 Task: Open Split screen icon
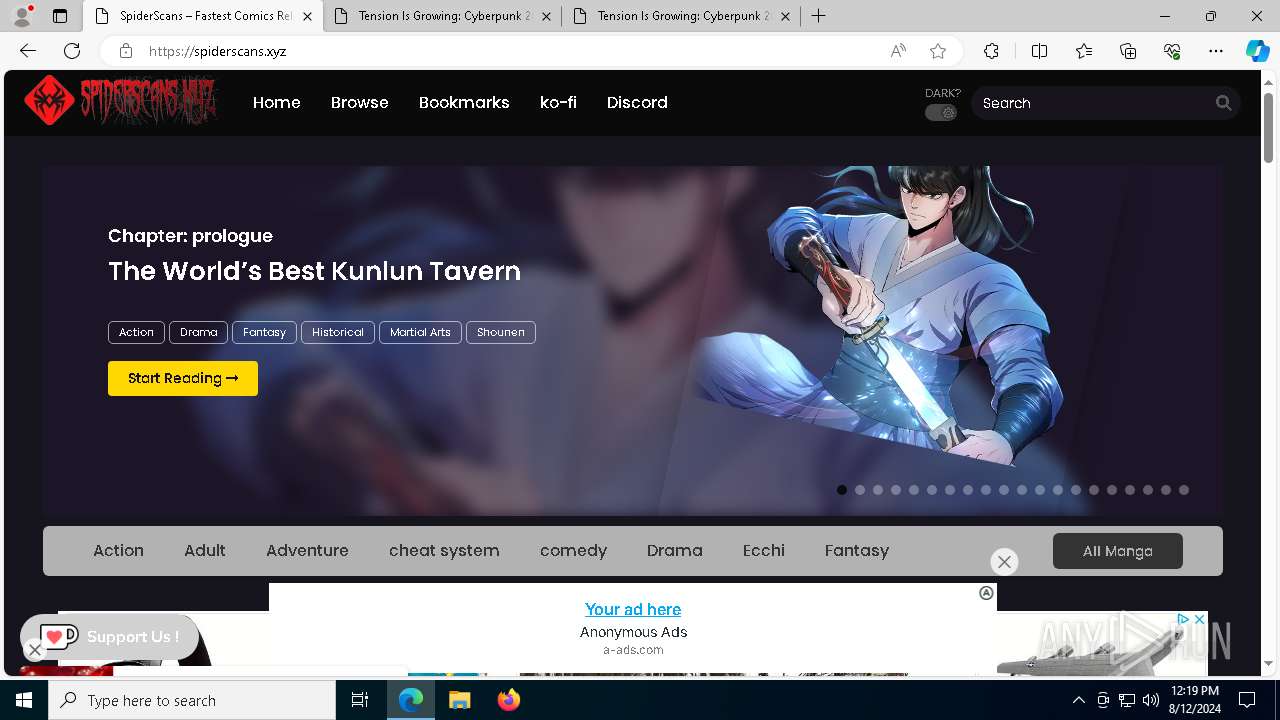1039,51
